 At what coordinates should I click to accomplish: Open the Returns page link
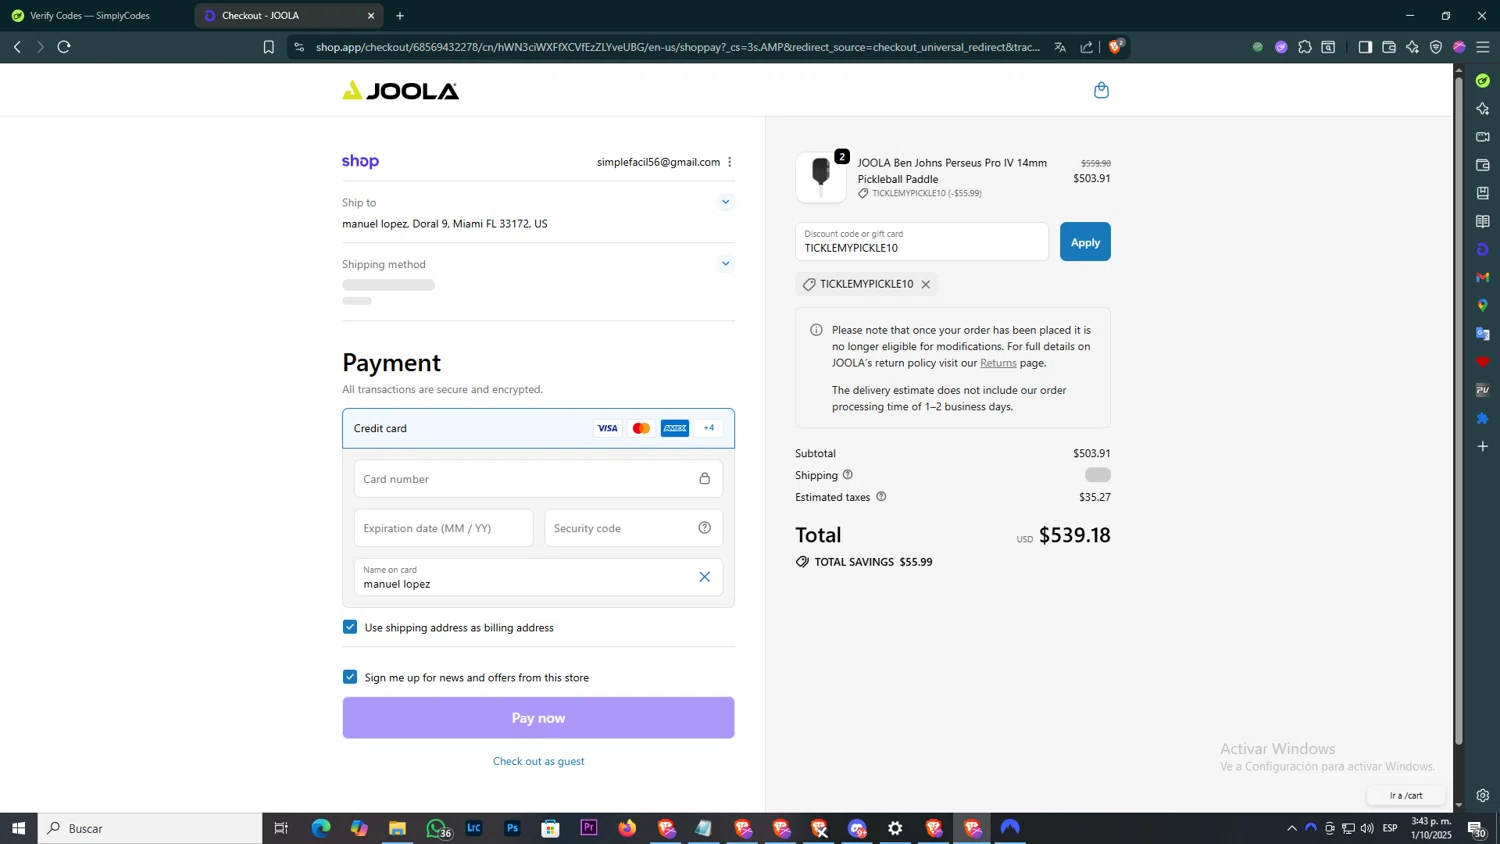998,363
